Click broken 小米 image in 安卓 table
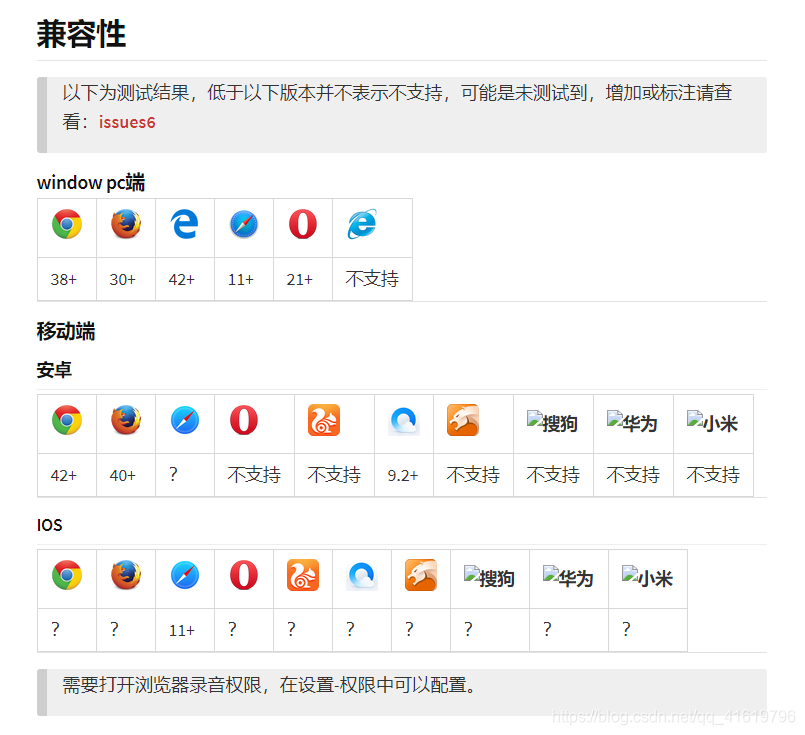Viewport: 805px width, 735px height. (713, 423)
